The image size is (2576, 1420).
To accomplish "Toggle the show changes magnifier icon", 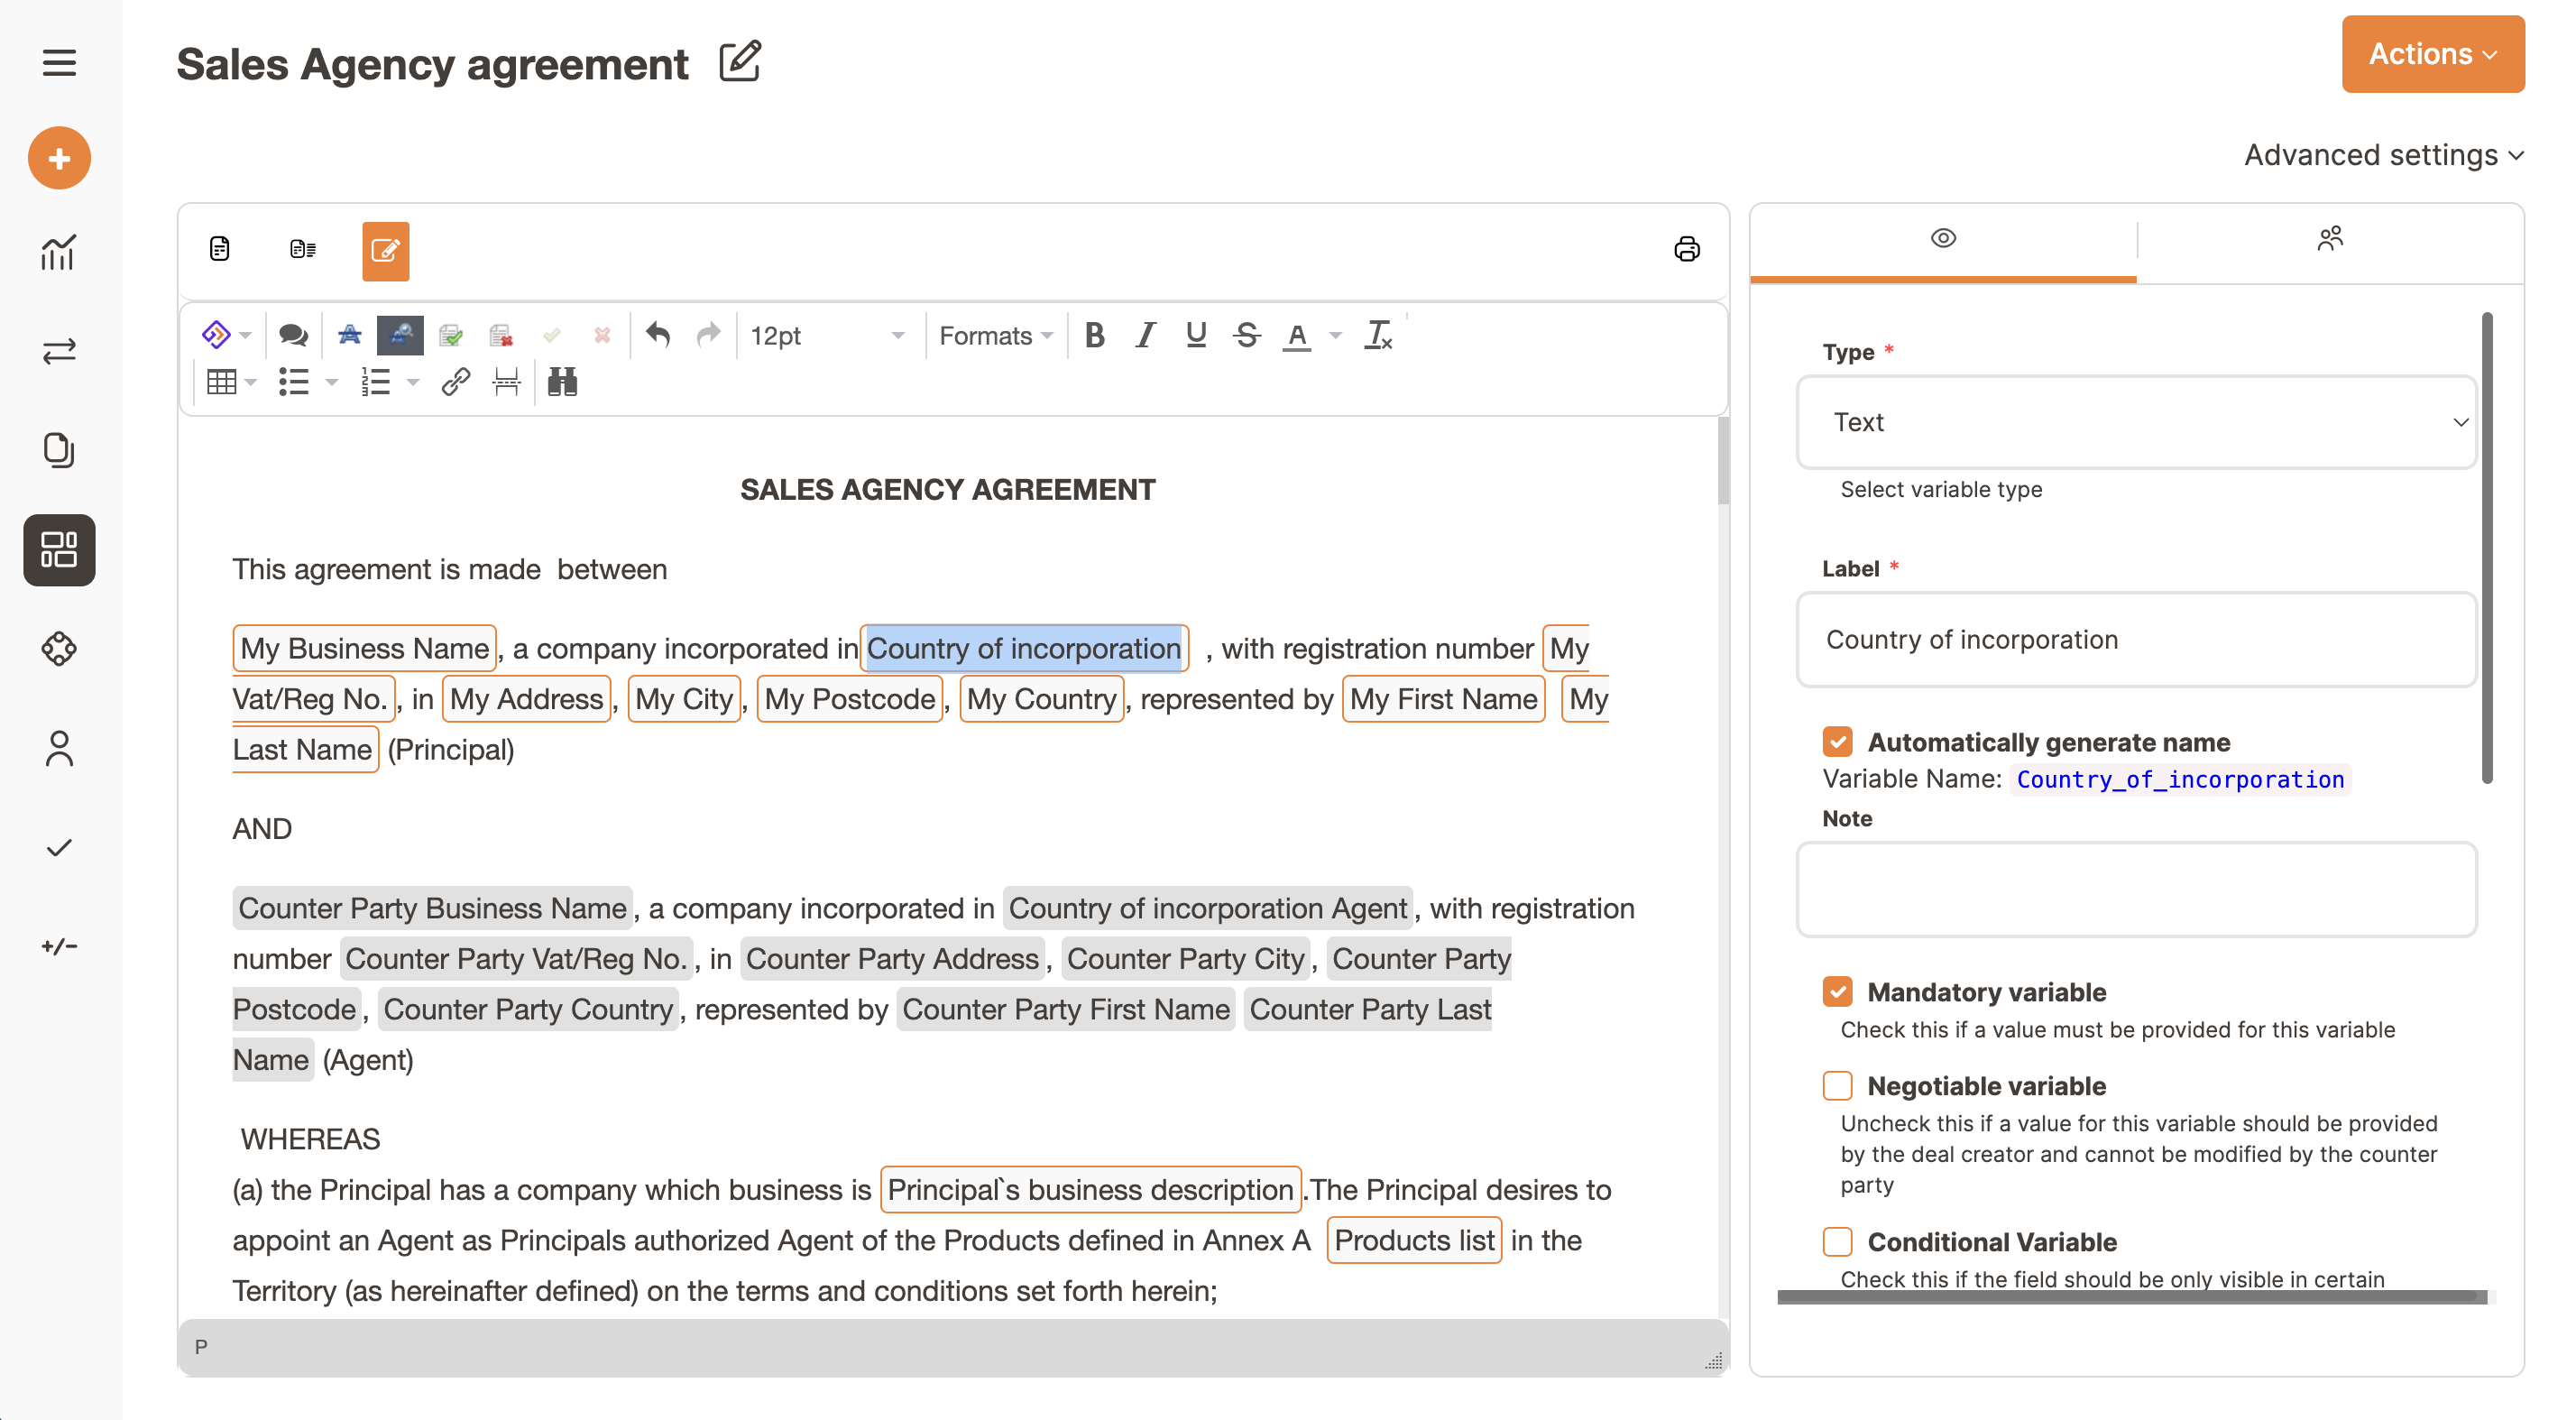I will (x=400, y=335).
